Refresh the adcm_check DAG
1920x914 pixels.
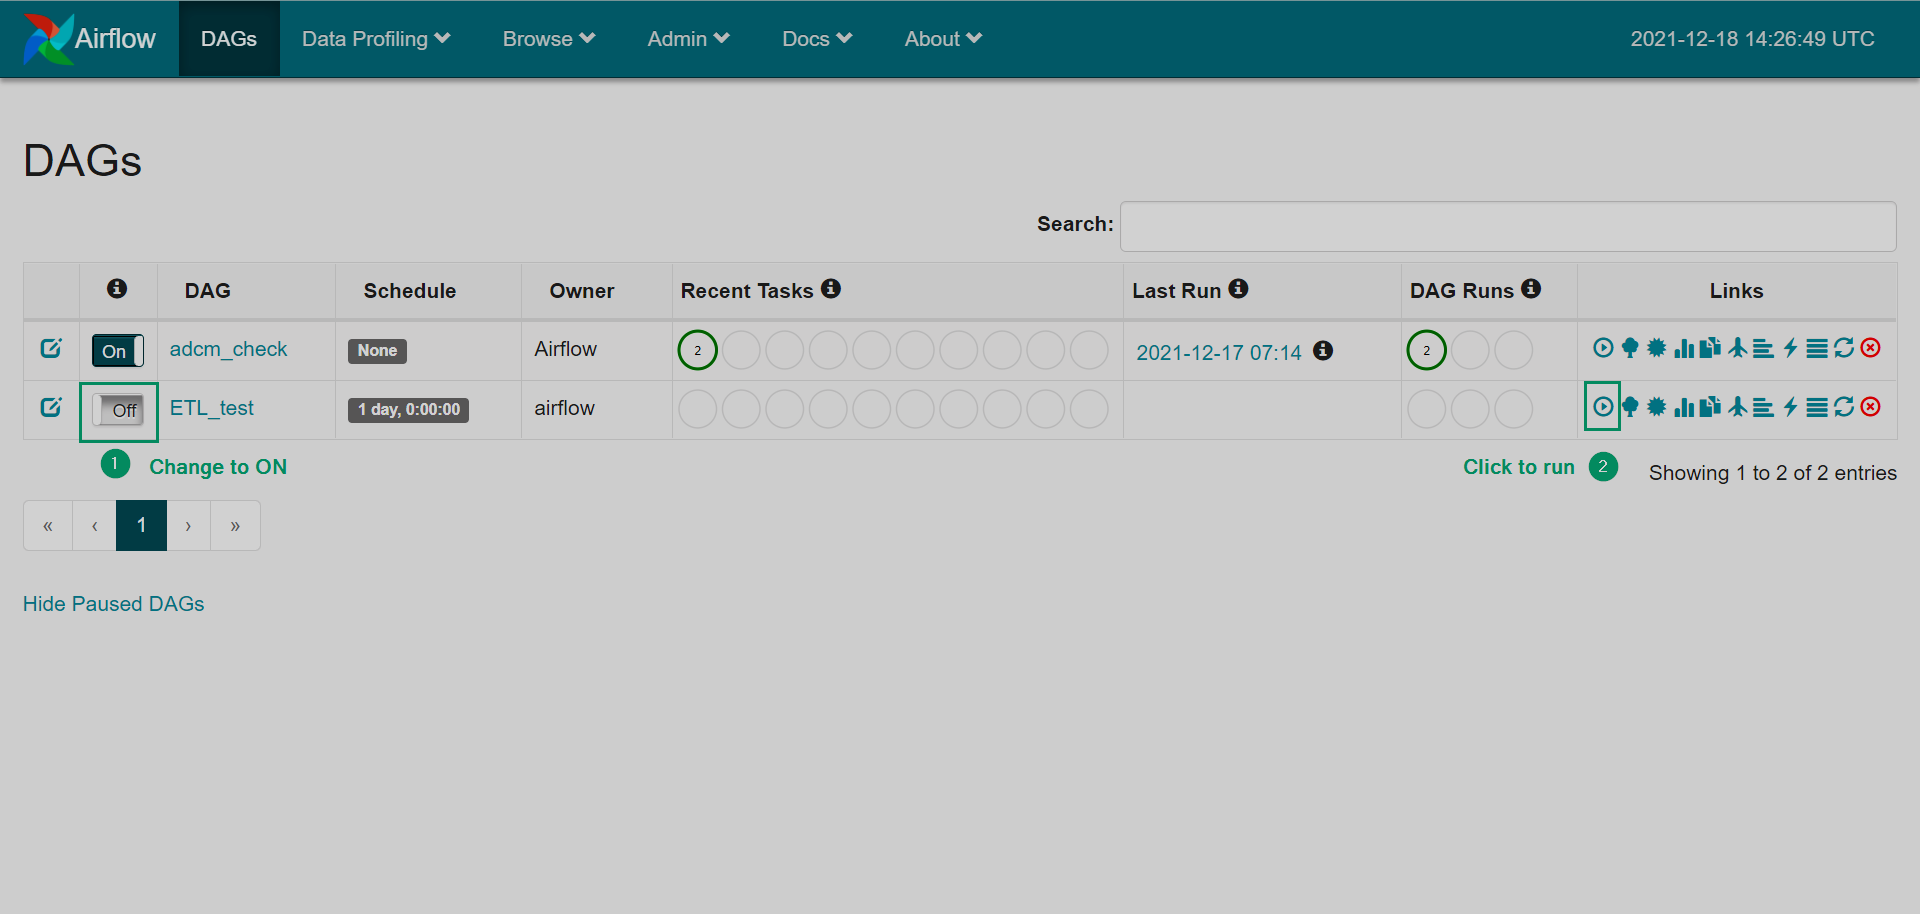click(x=1844, y=348)
